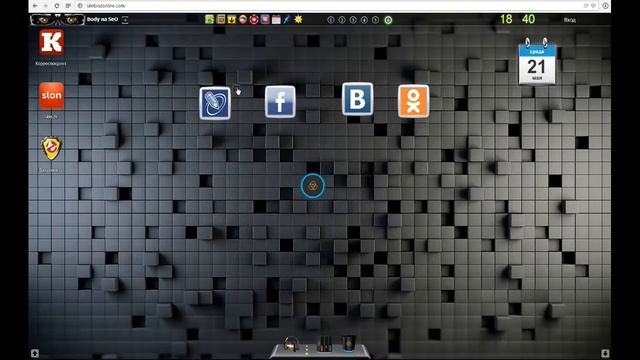The height and width of the screenshot is (360, 640).
Task: Open the VKontakte "B" shortcut icon
Action: 358,99
